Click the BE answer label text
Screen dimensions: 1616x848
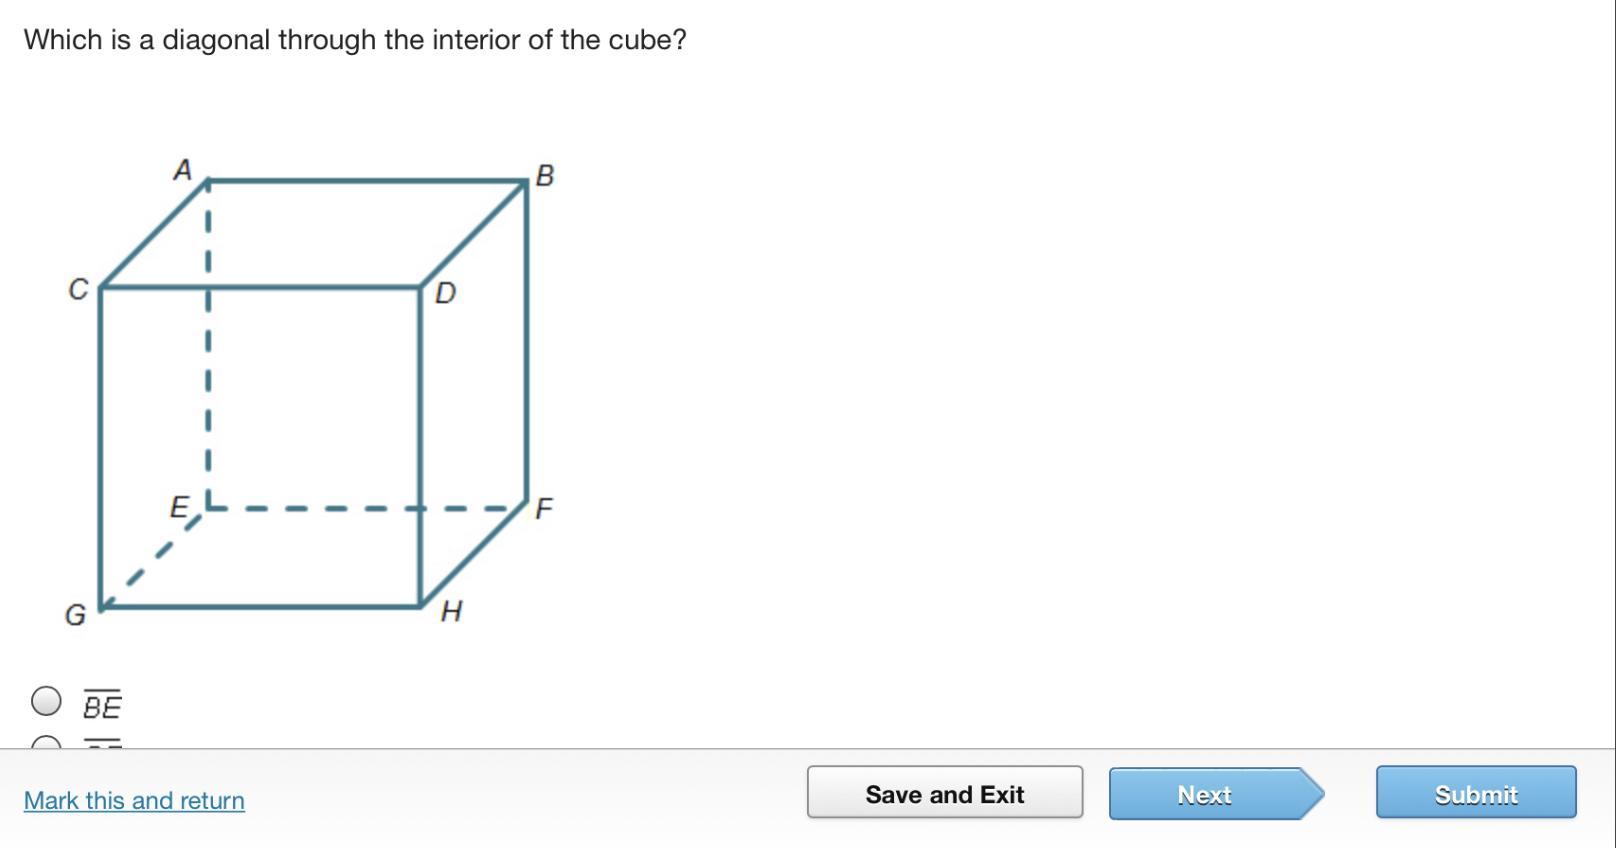(x=102, y=705)
